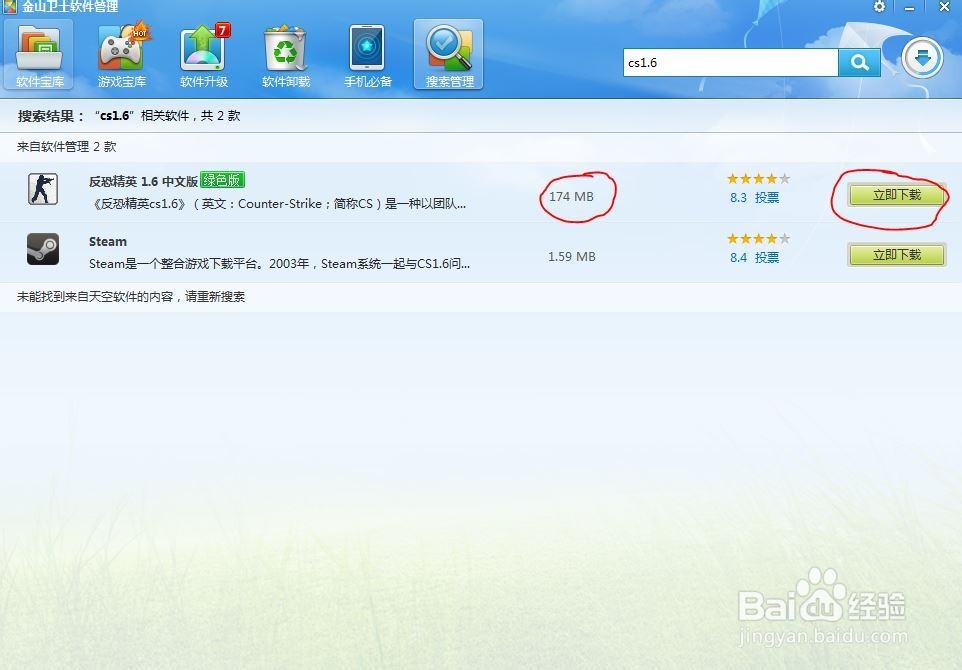This screenshot has width=962, height=670.
Task: Rate 反恐精英 using its star rating
Action: (x=757, y=178)
